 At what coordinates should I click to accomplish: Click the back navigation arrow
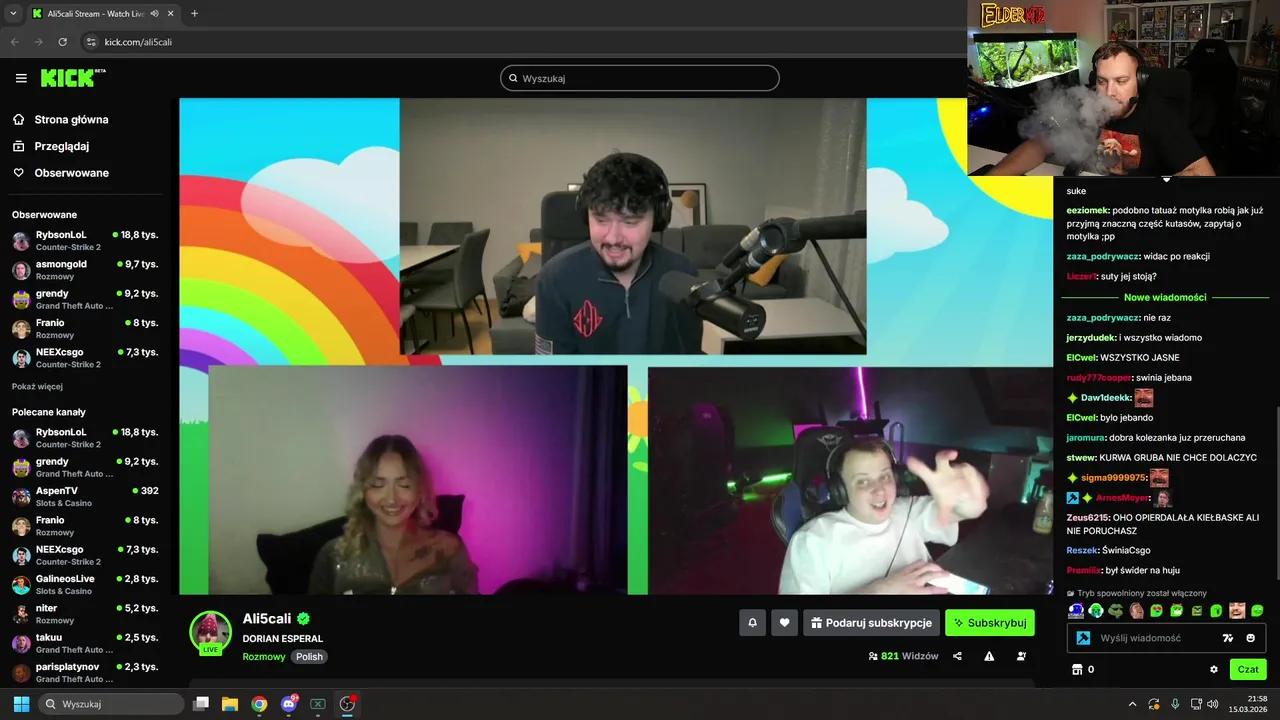tap(14, 42)
